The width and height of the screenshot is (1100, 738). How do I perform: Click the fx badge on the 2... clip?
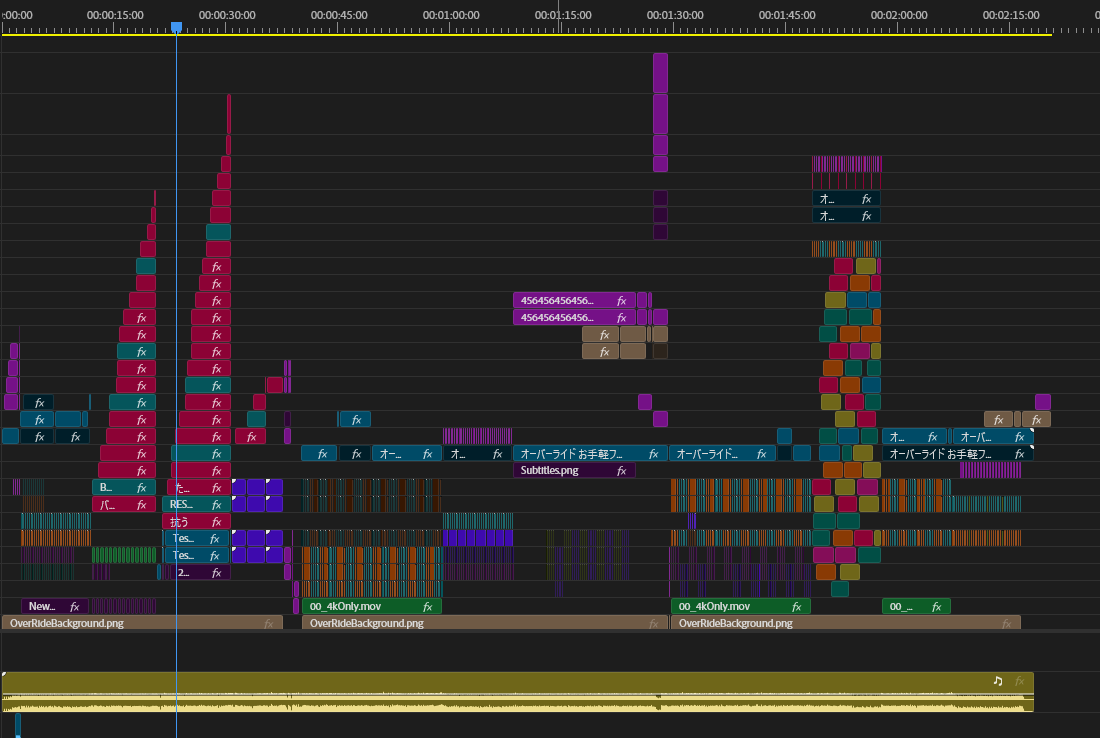216,573
